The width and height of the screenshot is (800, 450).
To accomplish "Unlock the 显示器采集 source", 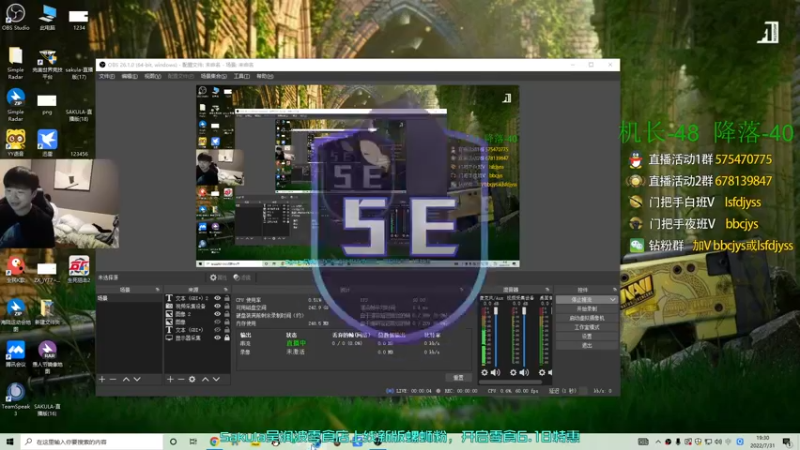I will (227, 338).
